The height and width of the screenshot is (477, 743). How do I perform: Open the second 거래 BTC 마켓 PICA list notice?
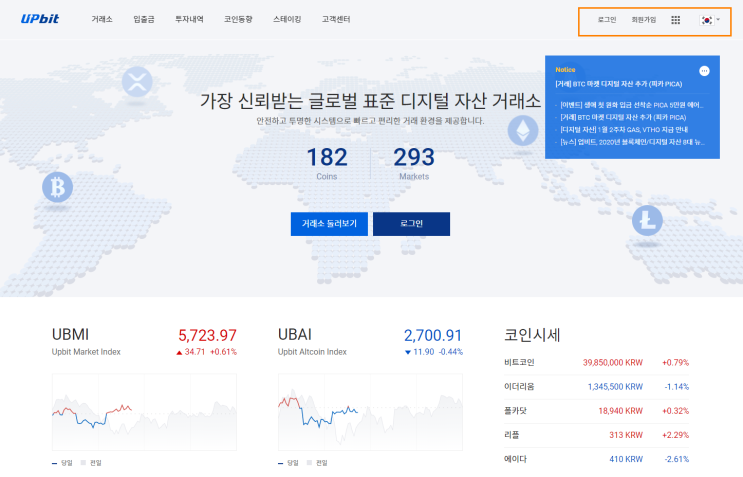[623, 117]
